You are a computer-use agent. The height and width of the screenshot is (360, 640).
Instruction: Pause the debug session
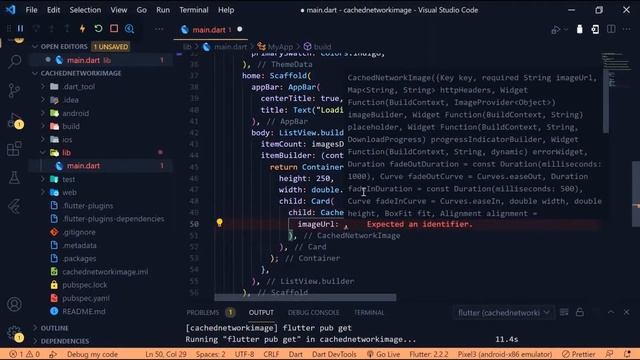20,29
